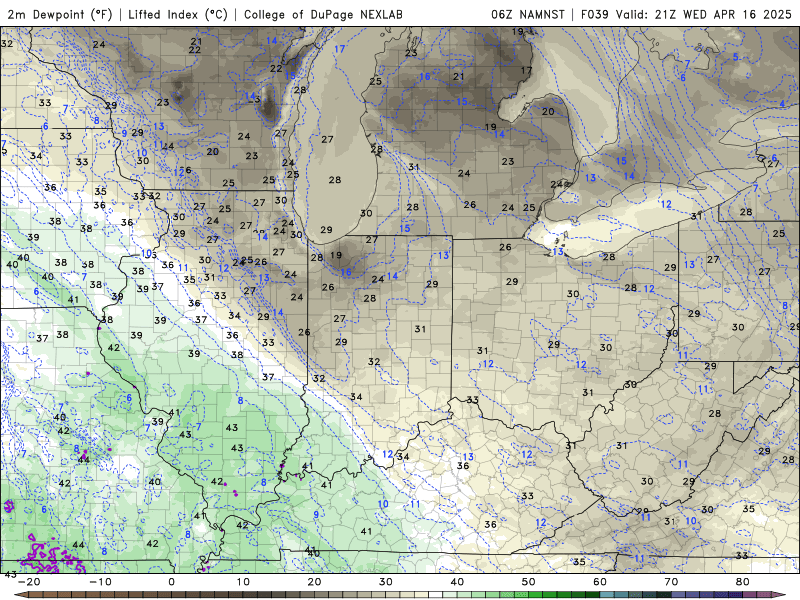Click the -20 label on the color scale

[29, 582]
